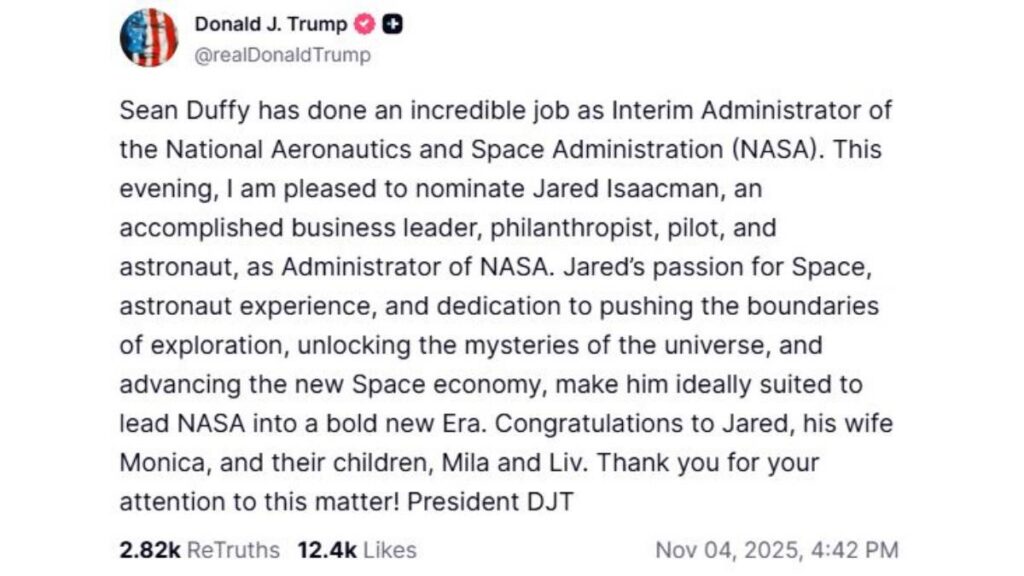Click the flag-themed profile avatar
Image resolution: width=1024 pixels, height=576 pixels.
pyautogui.click(x=149, y=37)
